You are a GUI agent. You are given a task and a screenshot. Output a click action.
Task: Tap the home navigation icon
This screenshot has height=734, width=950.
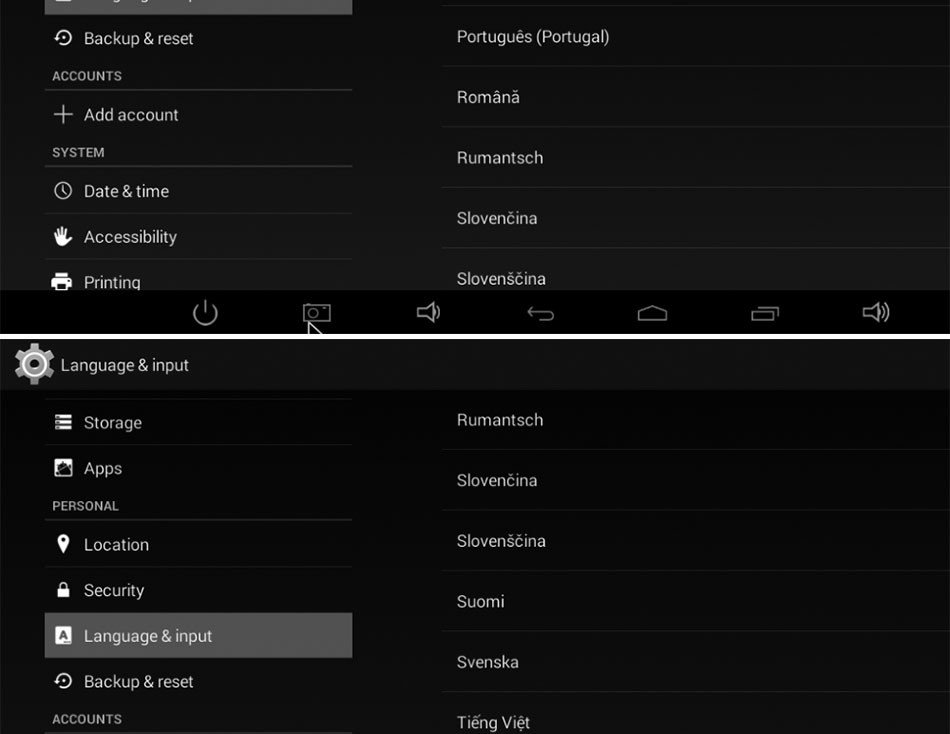click(x=652, y=314)
